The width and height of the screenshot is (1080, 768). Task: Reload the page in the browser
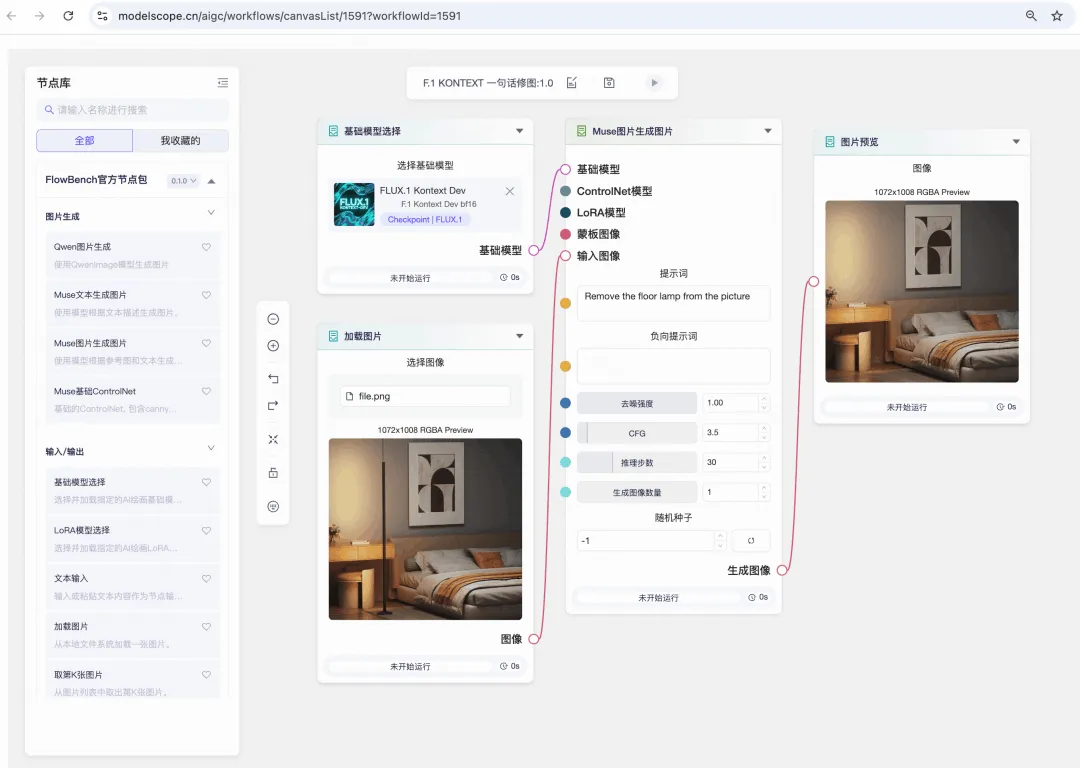[x=68, y=15]
